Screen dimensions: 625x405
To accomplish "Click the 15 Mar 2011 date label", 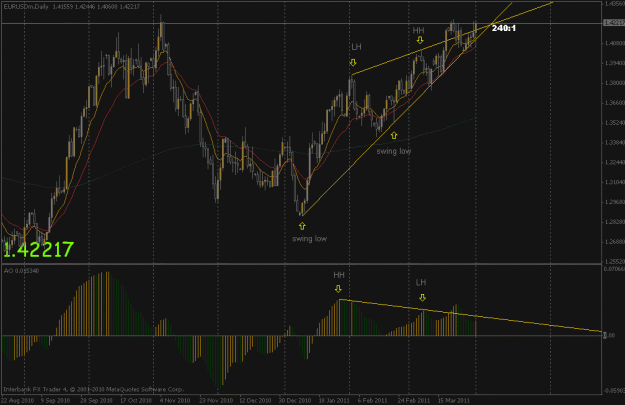I will (454, 400).
